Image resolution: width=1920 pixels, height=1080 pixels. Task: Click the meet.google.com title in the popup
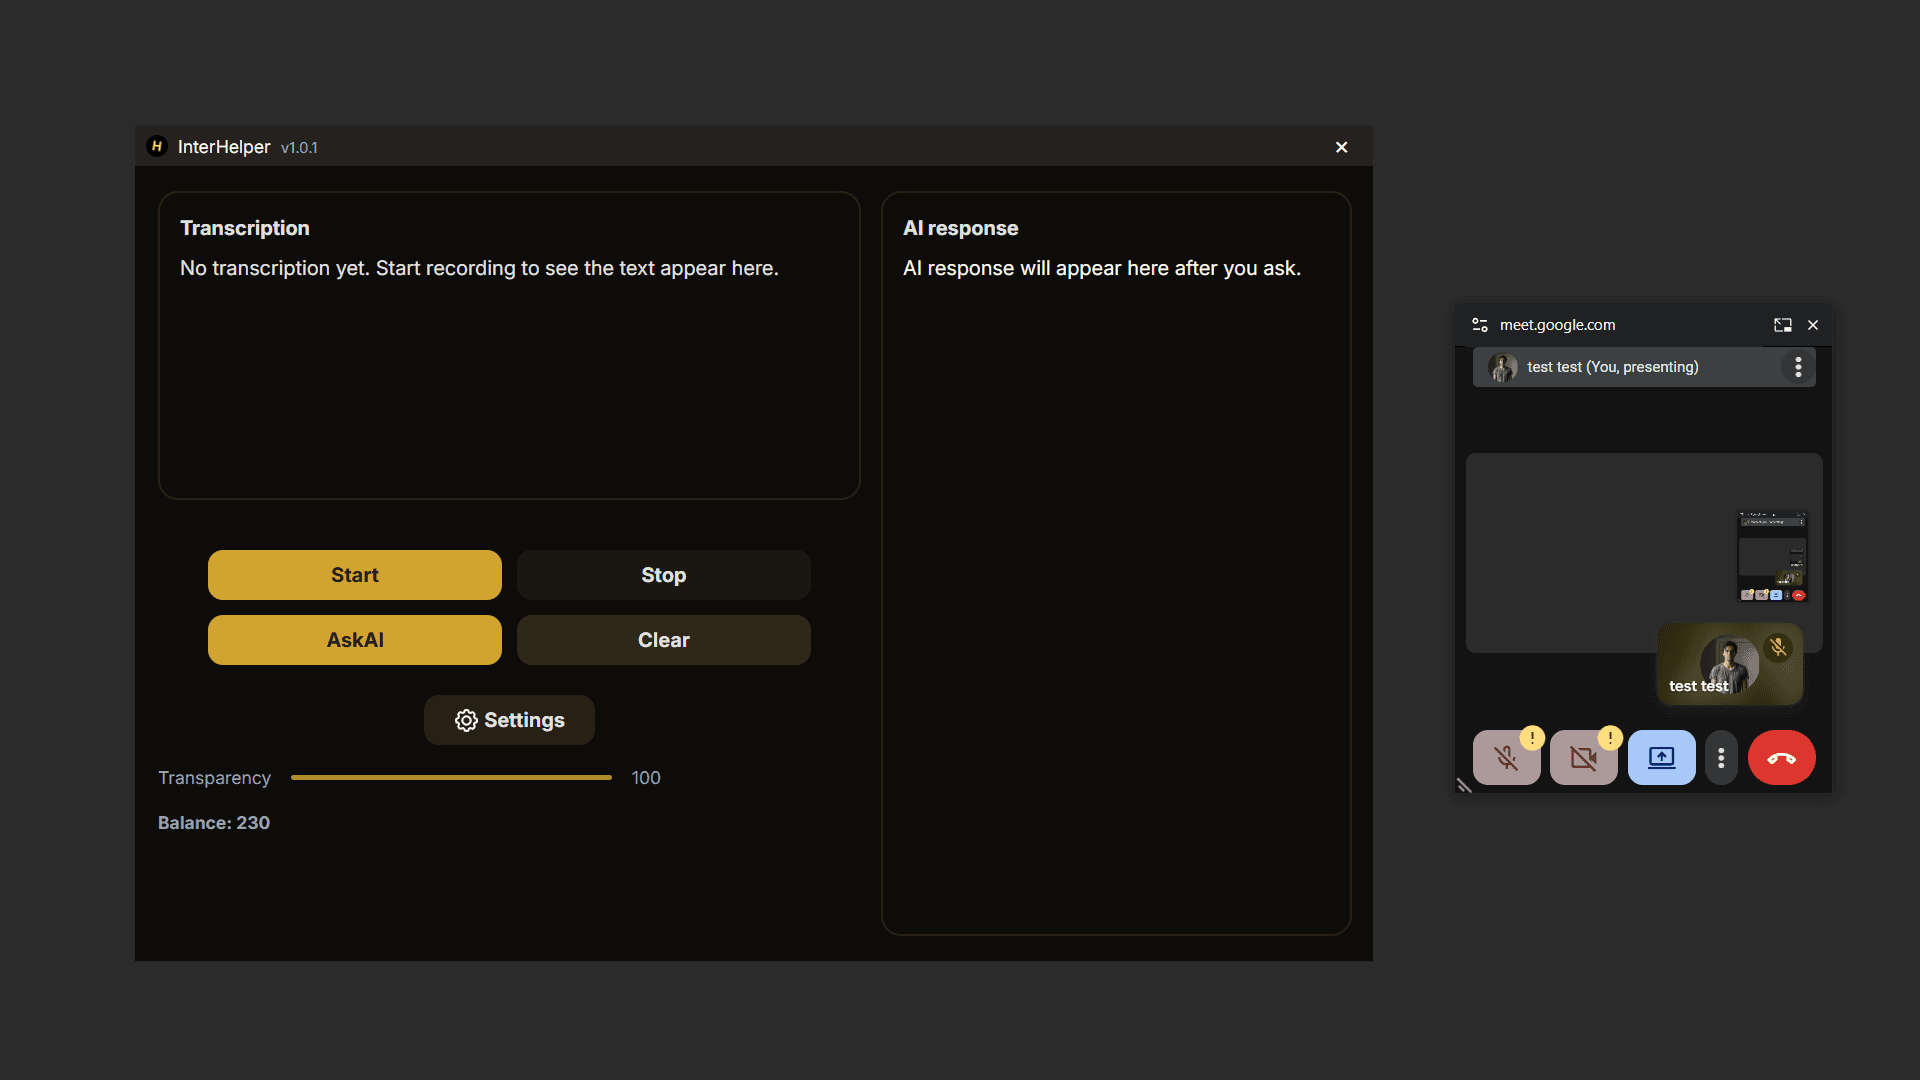[x=1557, y=324]
